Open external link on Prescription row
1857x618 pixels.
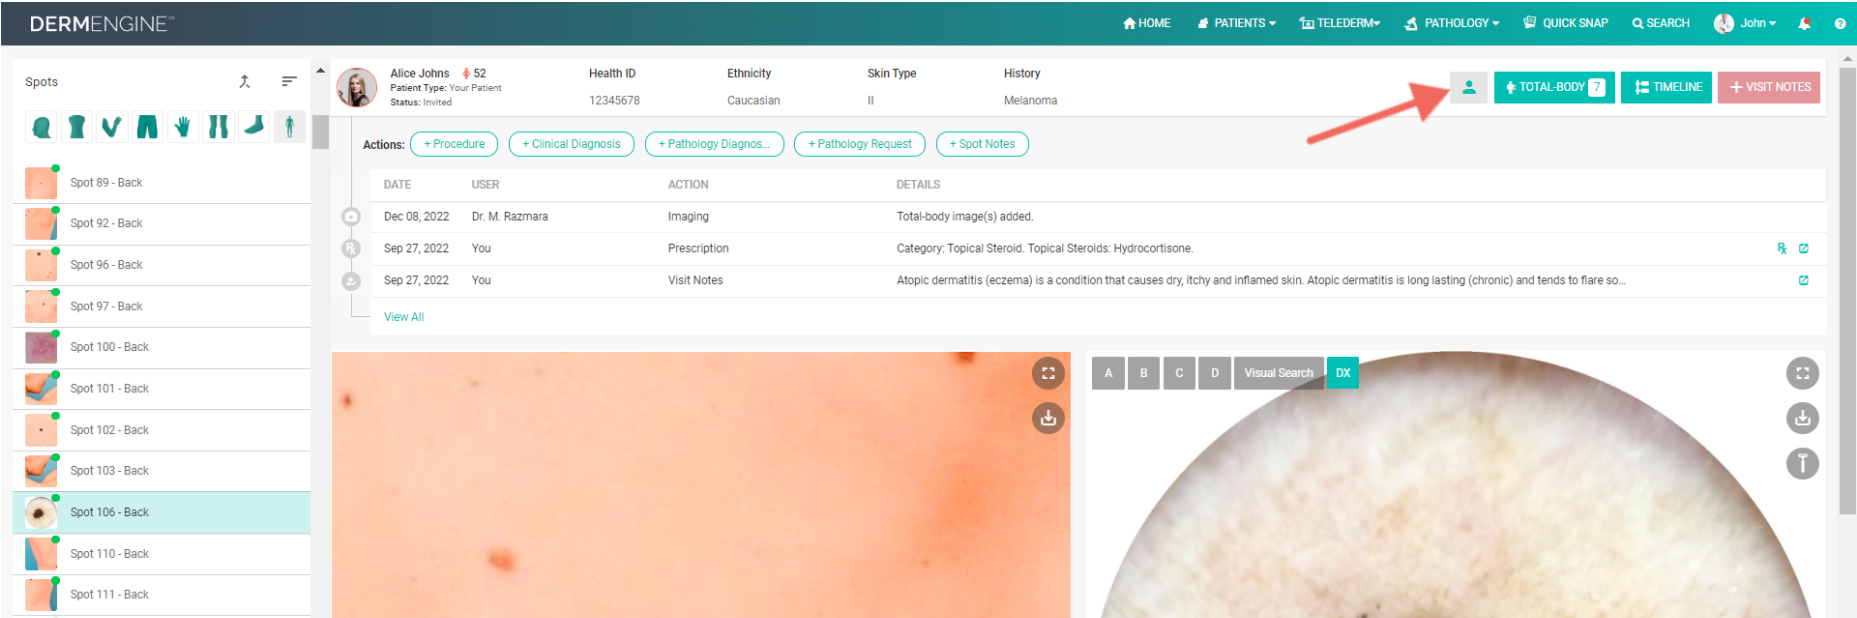click(x=1804, y=249)
